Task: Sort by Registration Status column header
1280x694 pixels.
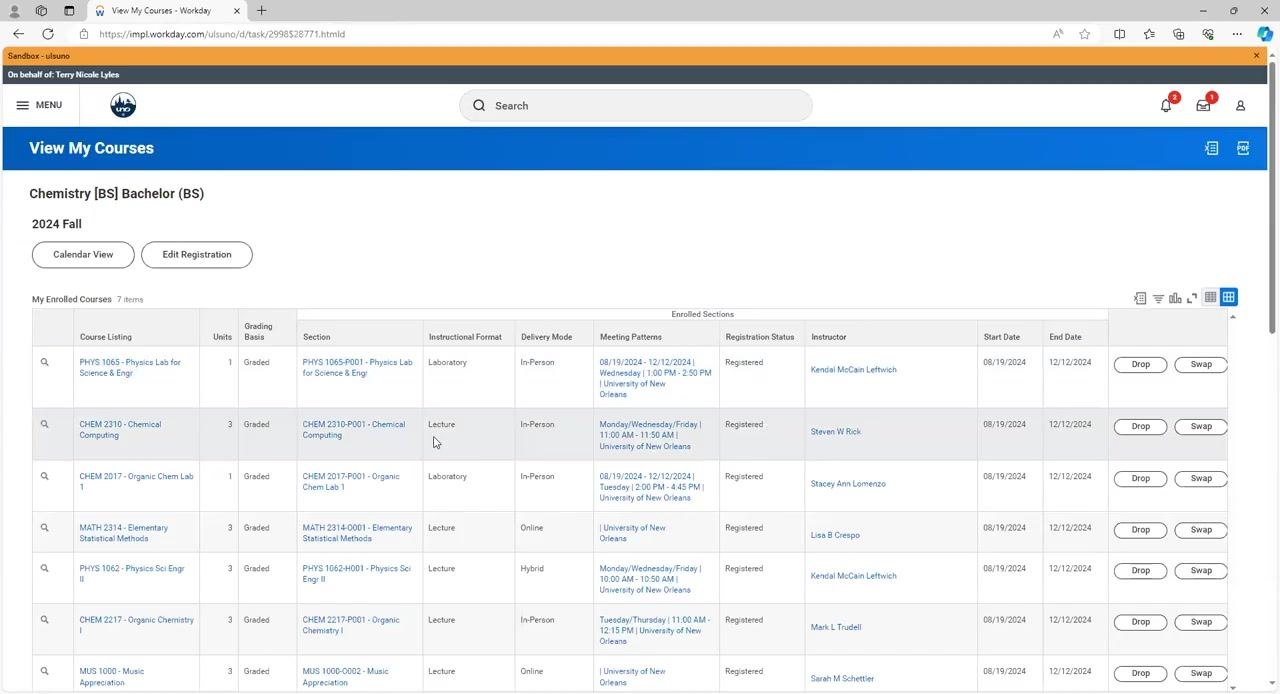Action: tap(760, 337)
